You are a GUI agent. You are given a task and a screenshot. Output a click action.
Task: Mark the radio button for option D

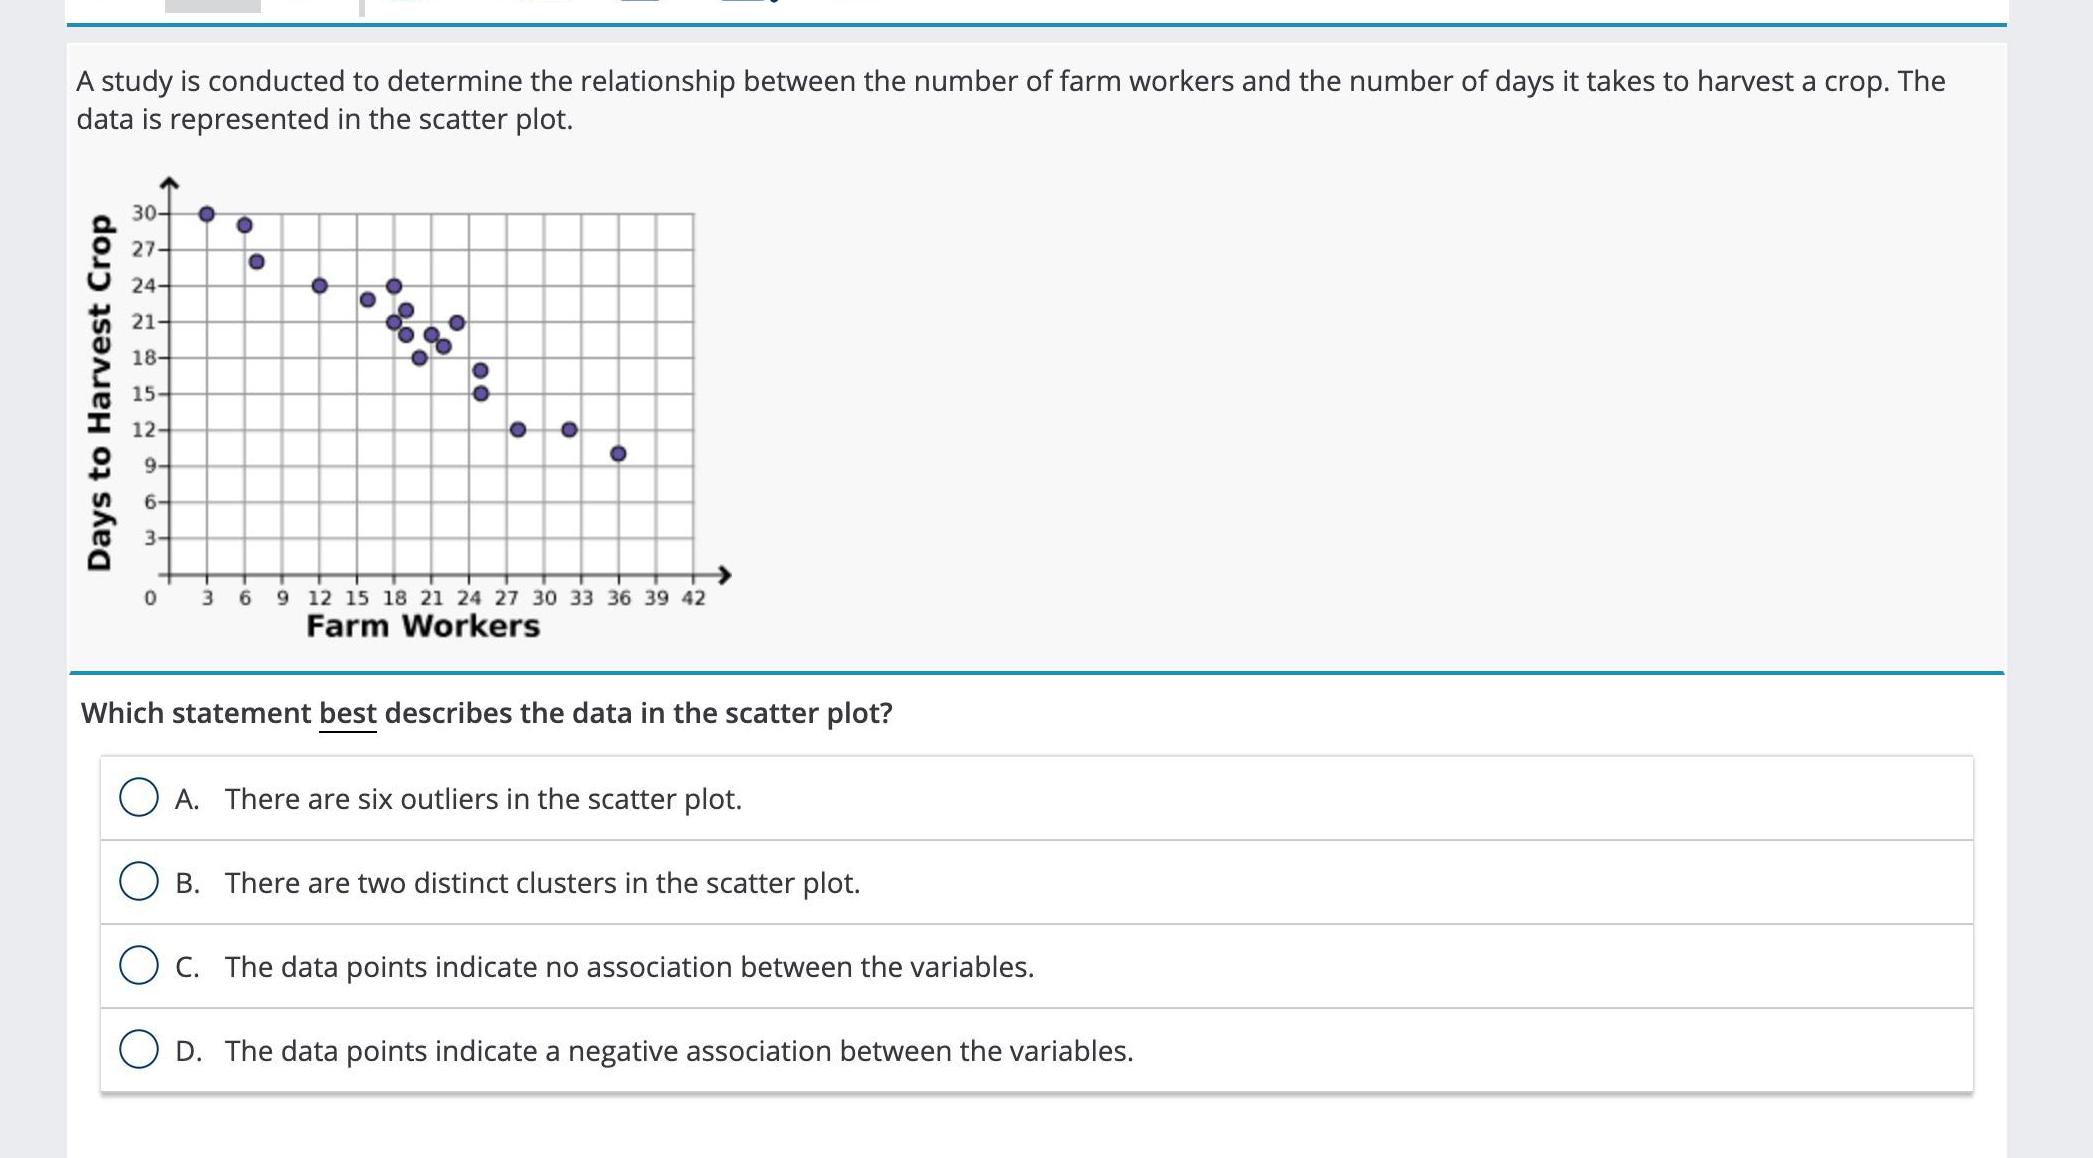click(139, 1050)
